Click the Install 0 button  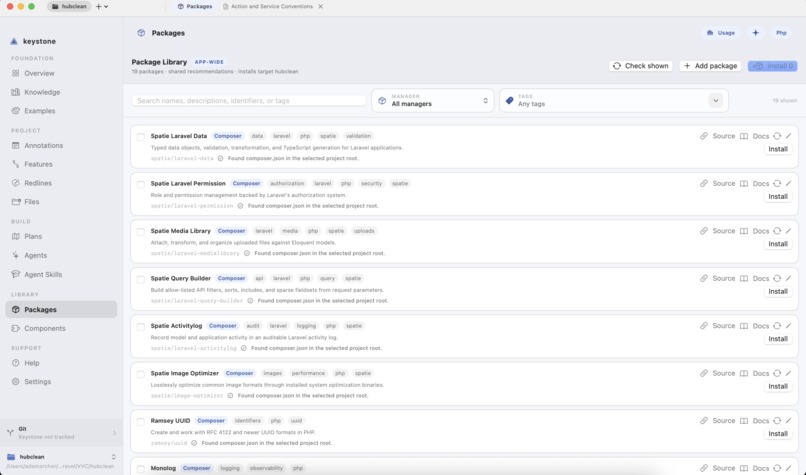(x=773, y=66)
